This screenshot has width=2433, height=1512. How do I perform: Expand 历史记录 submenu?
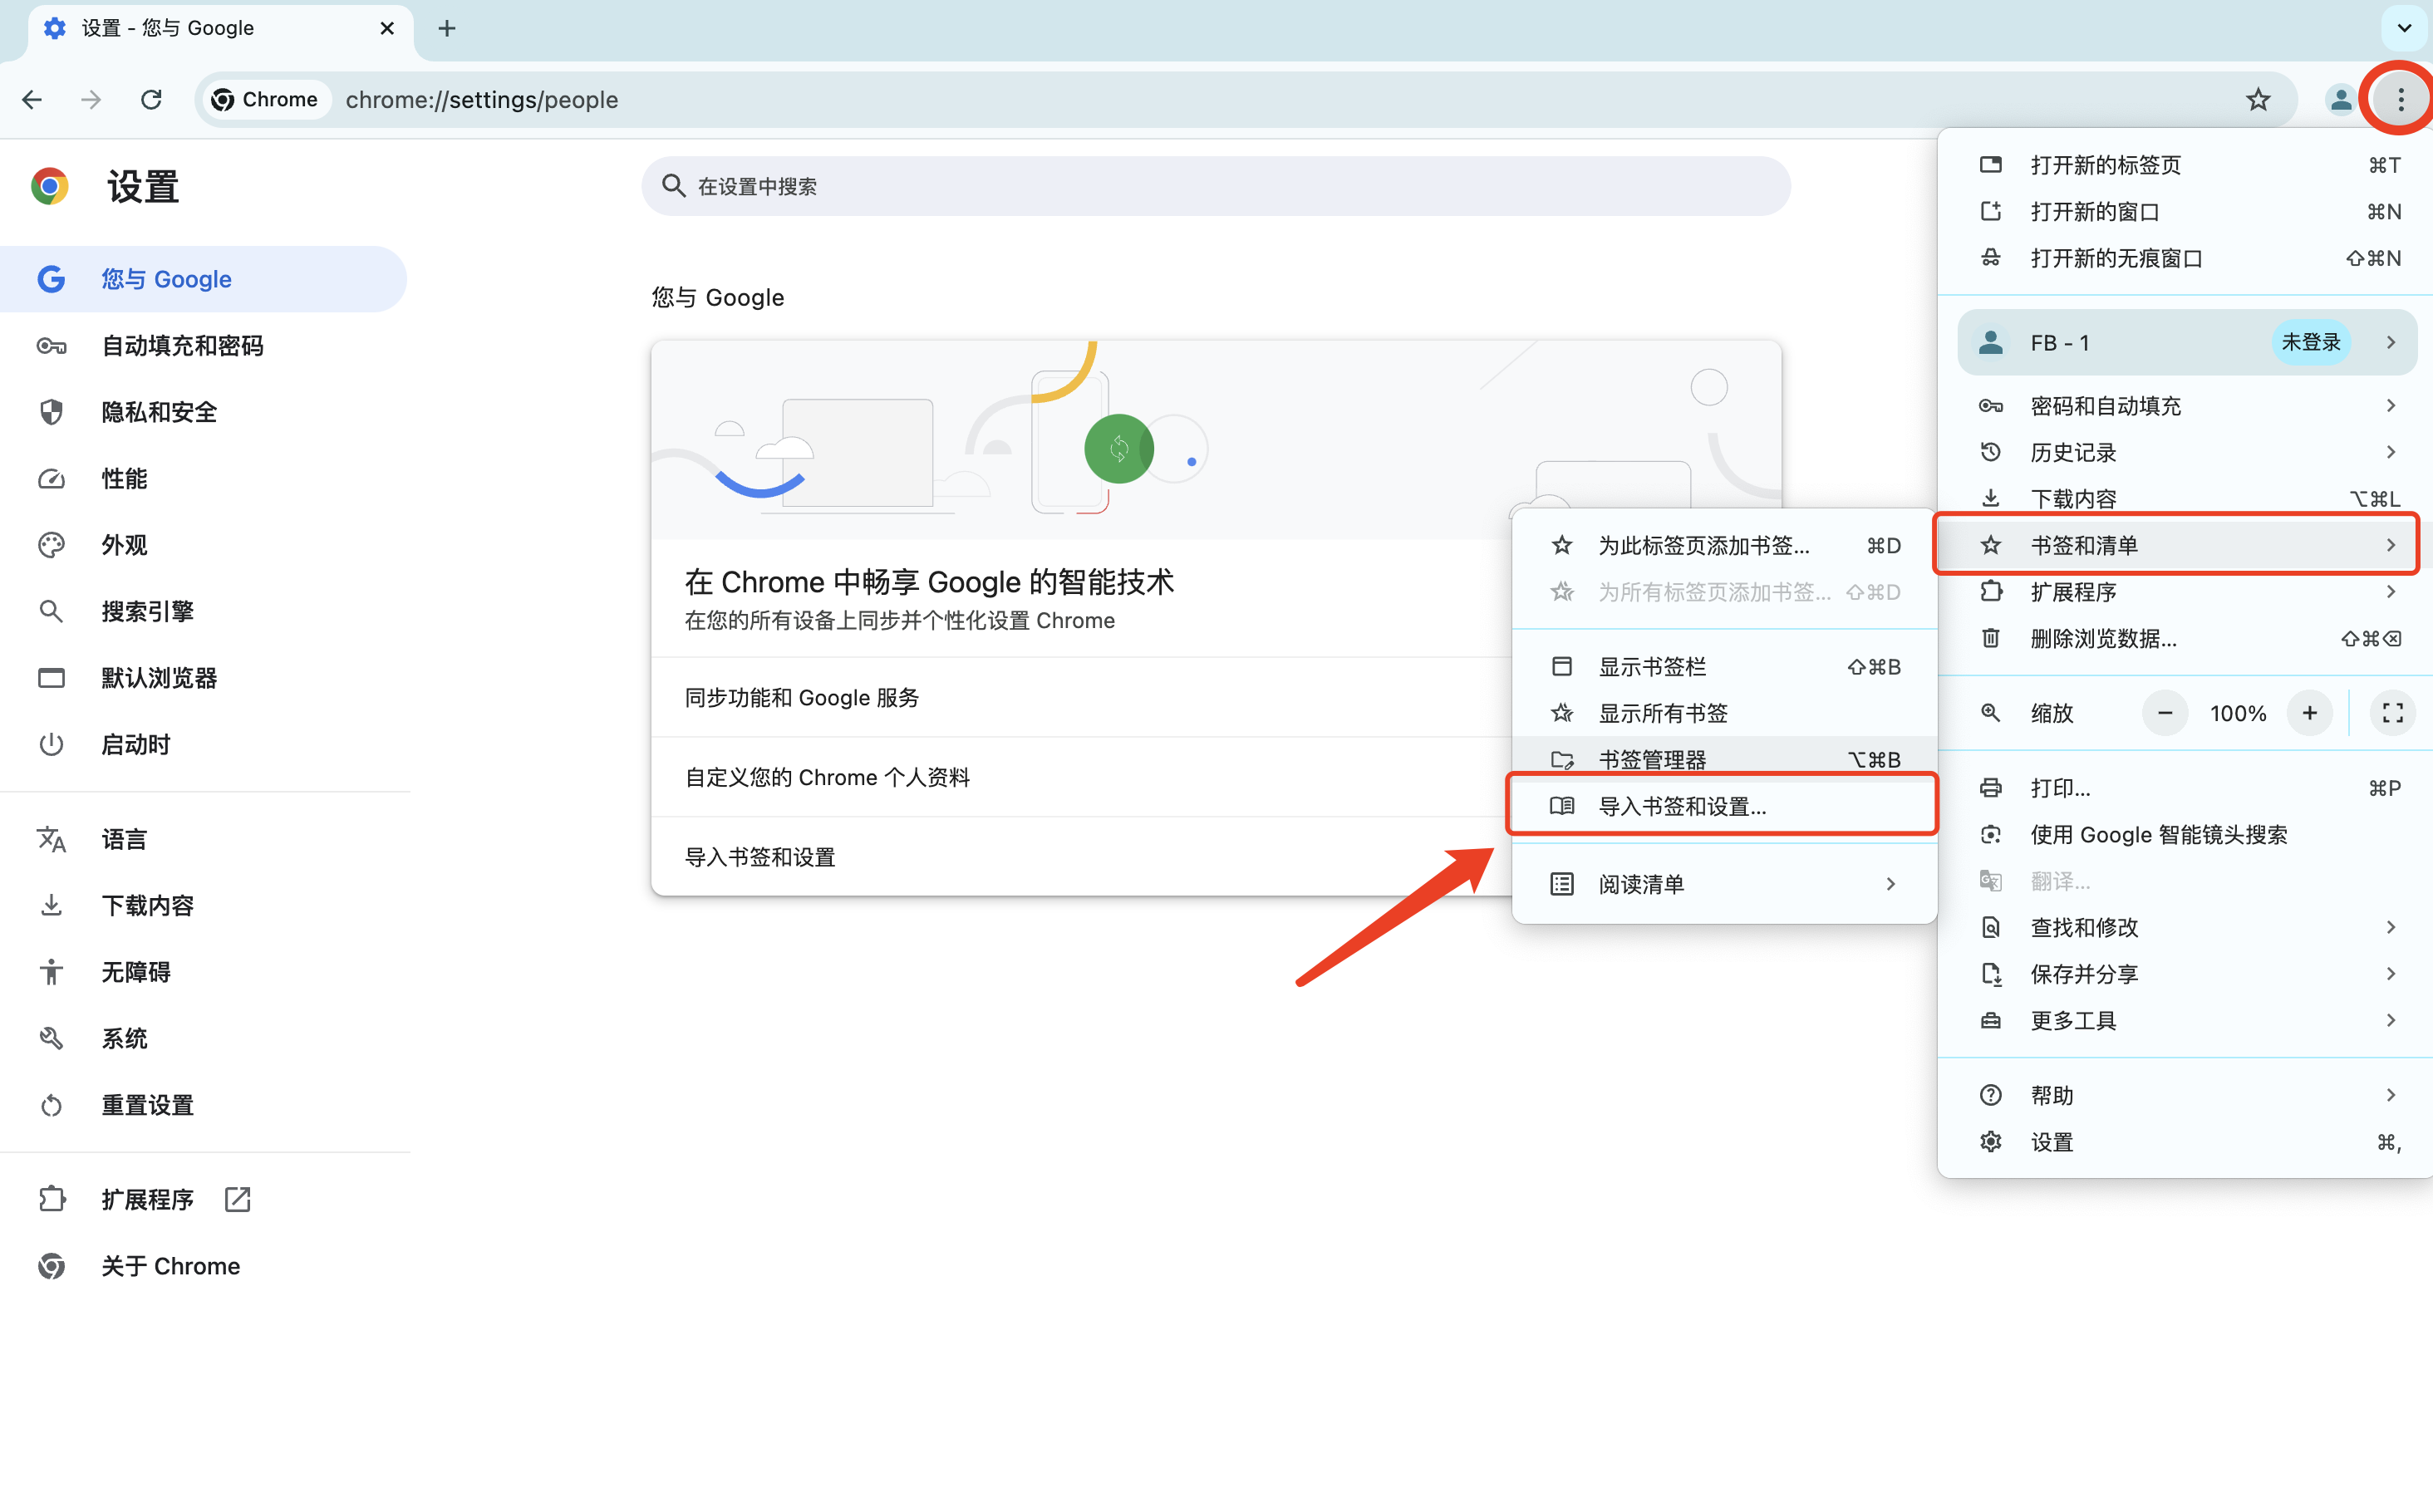pyautogui.click(x=2186, y=452)
